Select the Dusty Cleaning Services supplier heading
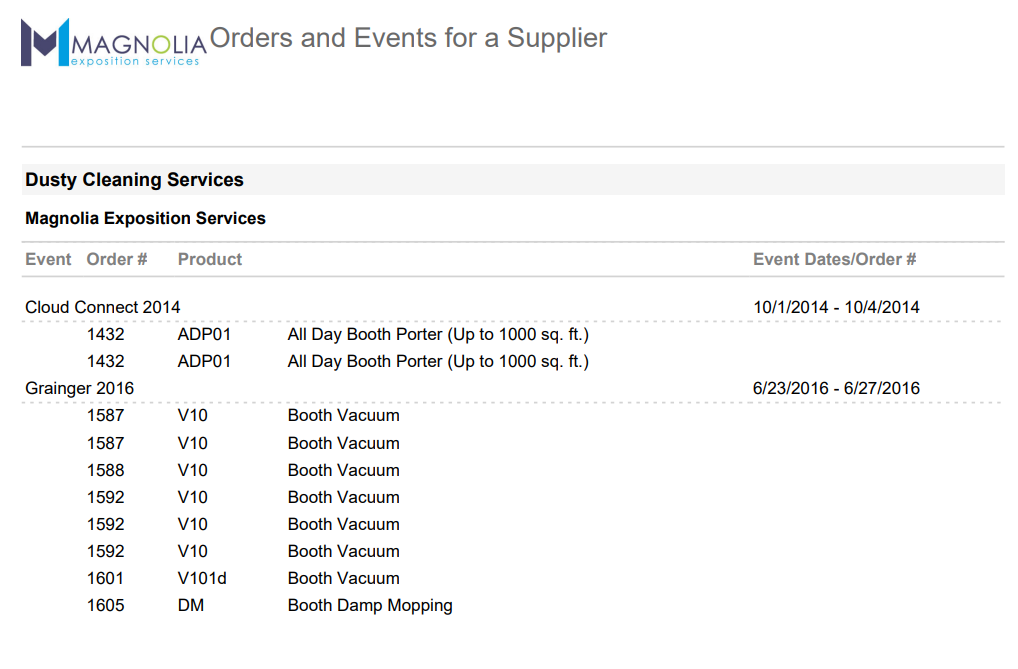Image resolution: width=1018 pixels, height=669 pixels. point(134,180)
